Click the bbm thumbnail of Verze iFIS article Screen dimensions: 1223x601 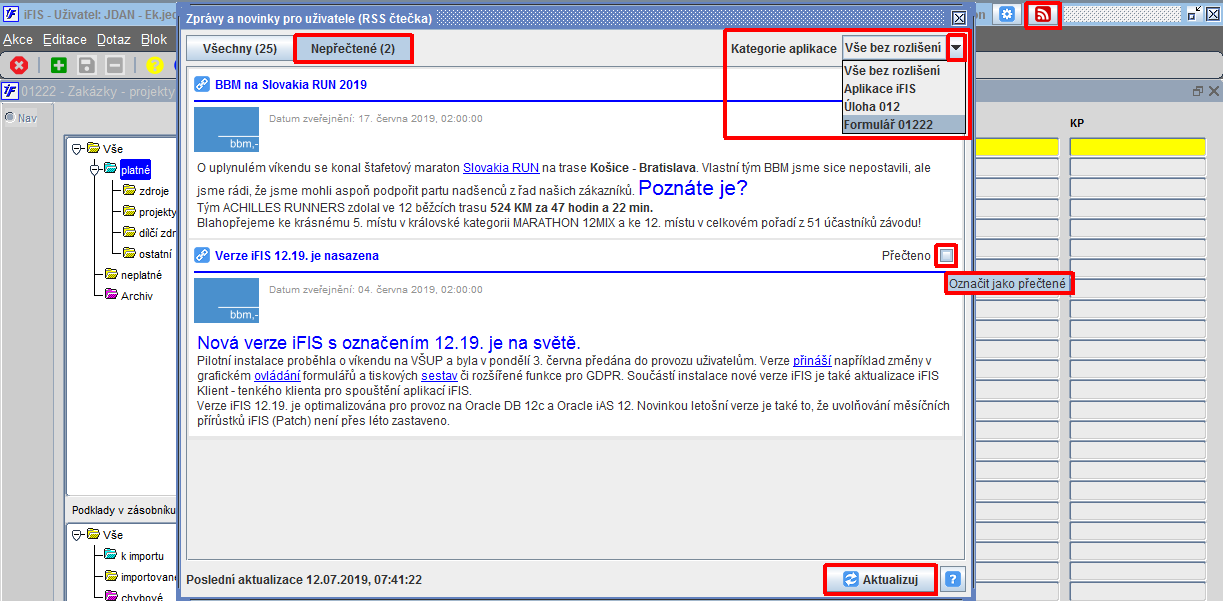226,299
